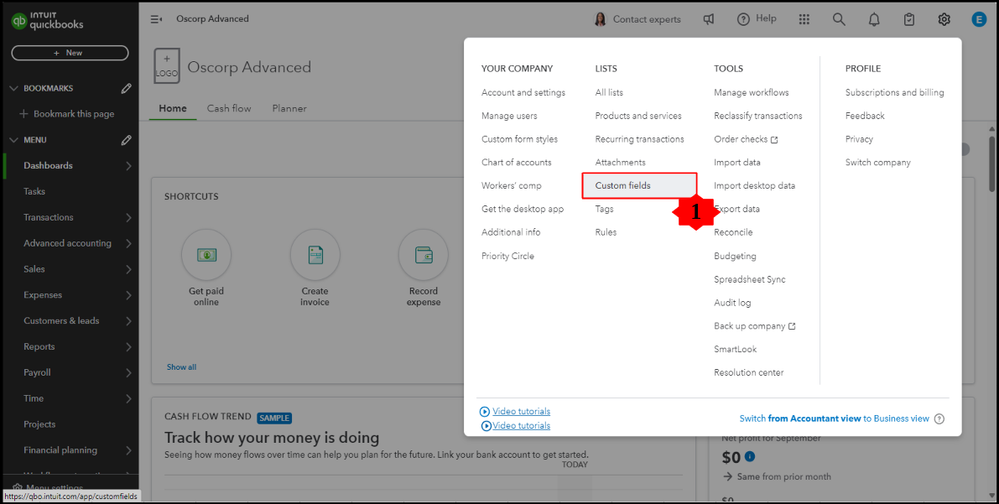The width and height of the screenshot is (999, 504).
Task: Open Back up company external link
Action: pyautogui.click(x=754, y=326)
